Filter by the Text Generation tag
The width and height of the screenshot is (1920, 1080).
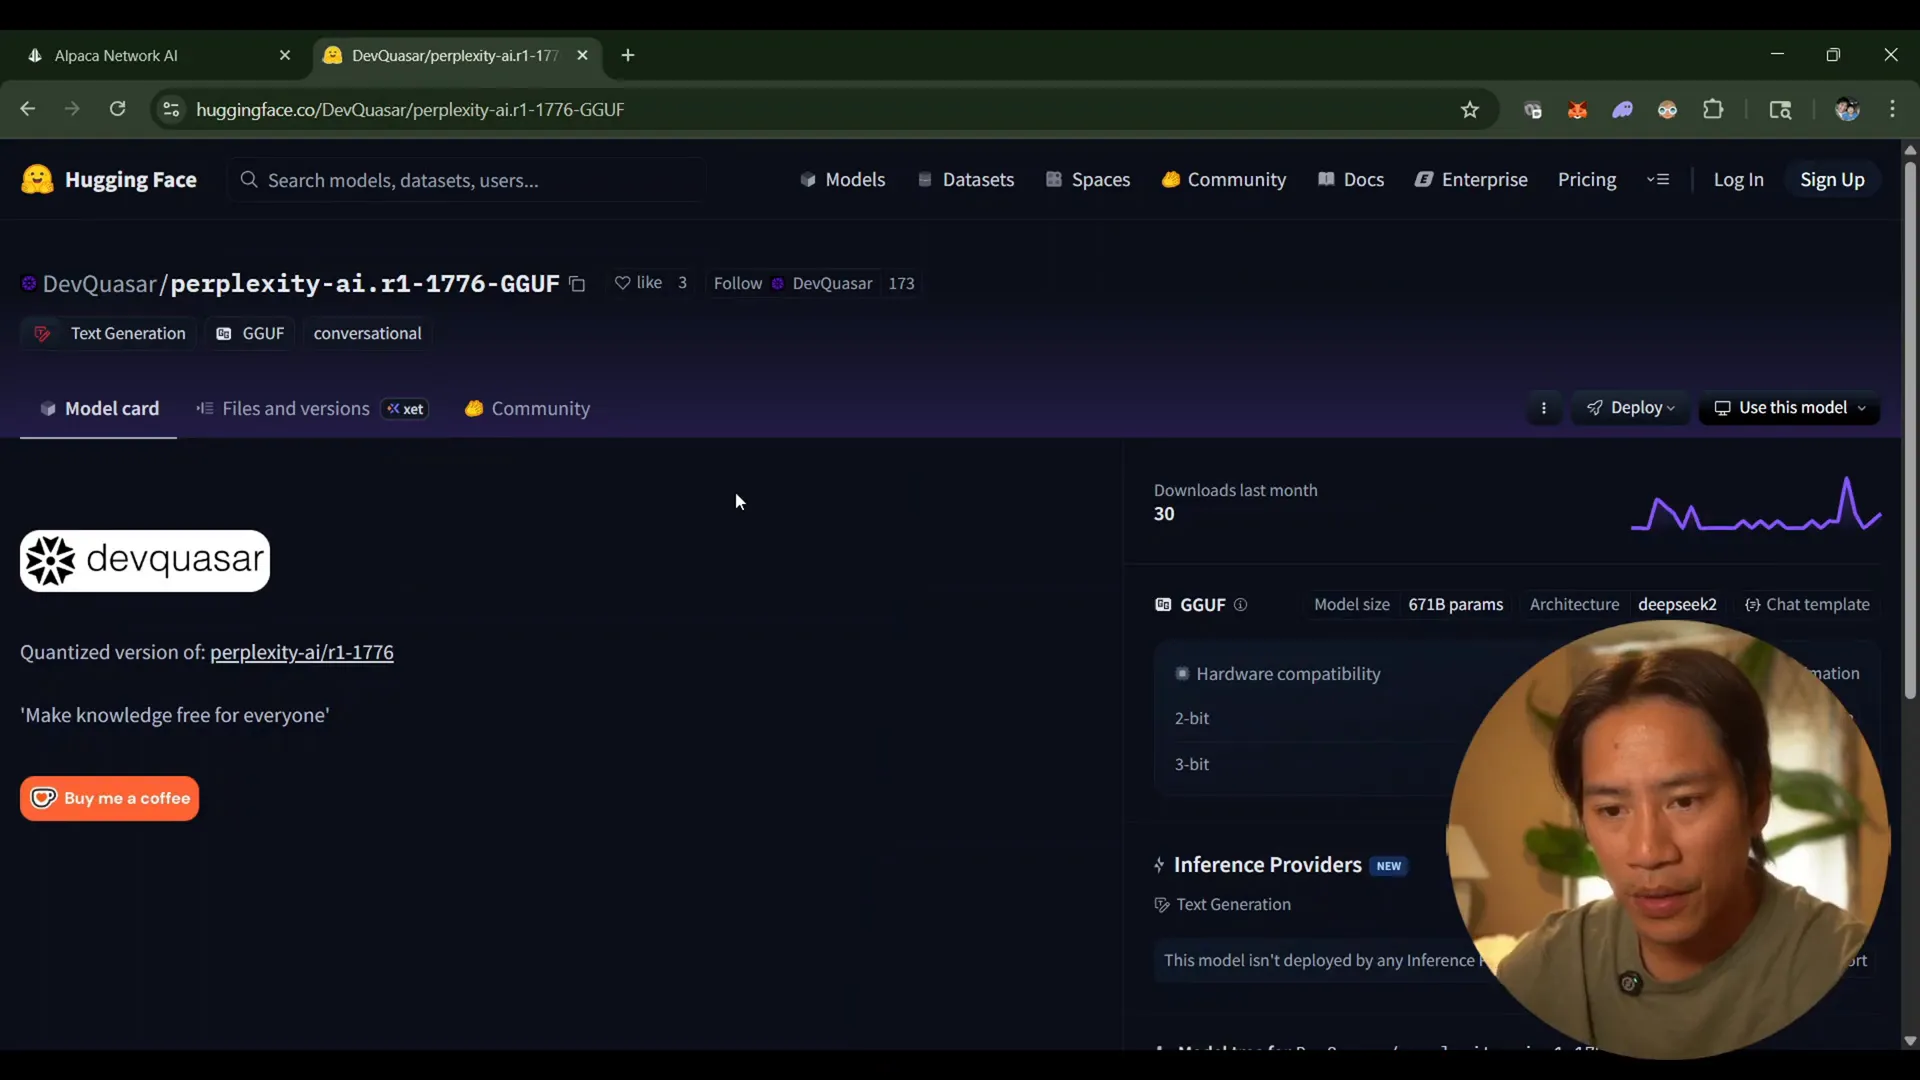click(x=109, y=334)
